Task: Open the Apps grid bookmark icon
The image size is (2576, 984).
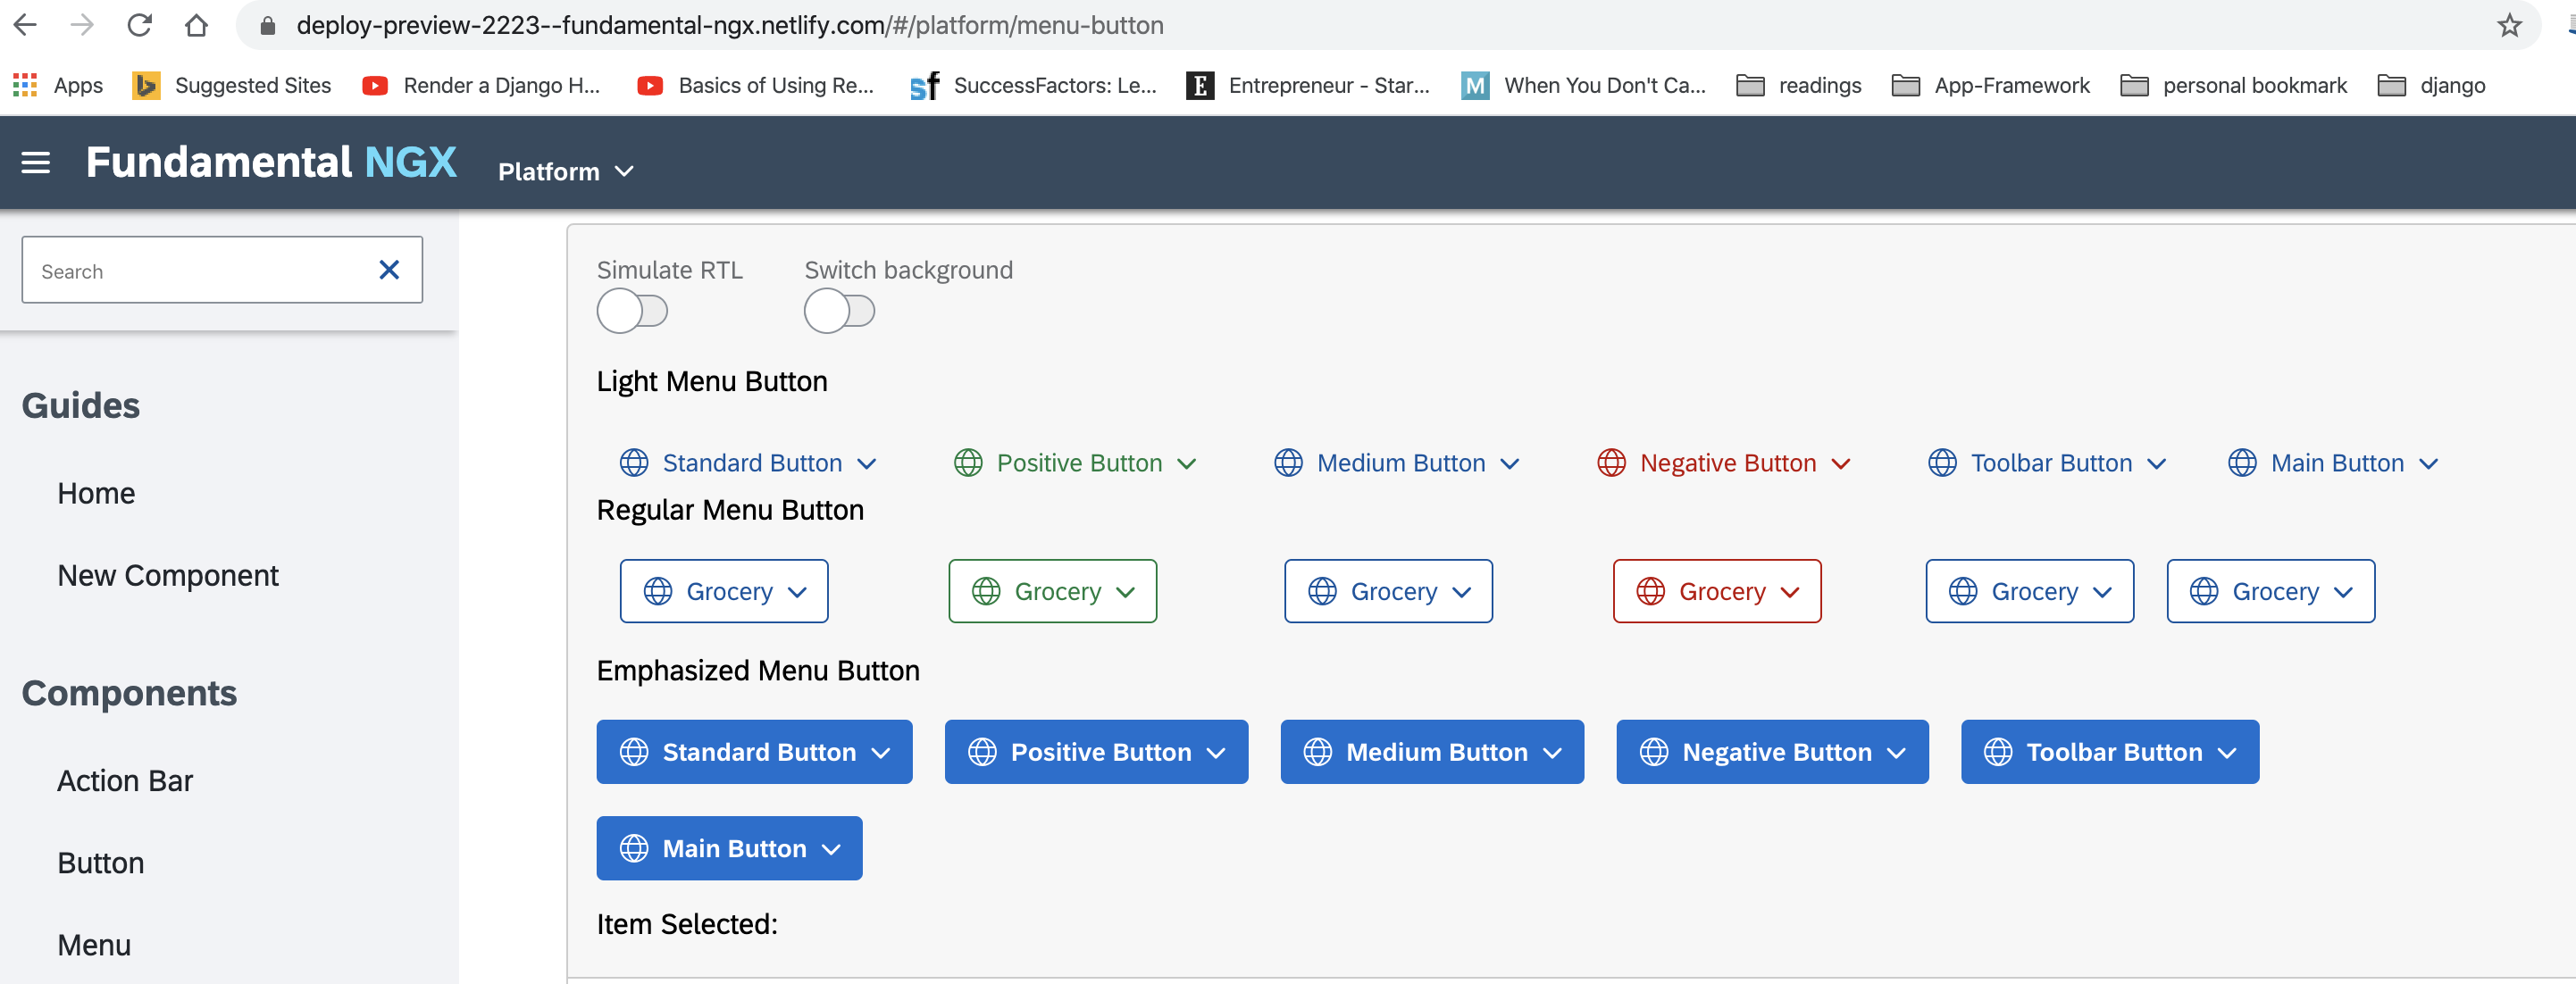Action: coord(25,85)
